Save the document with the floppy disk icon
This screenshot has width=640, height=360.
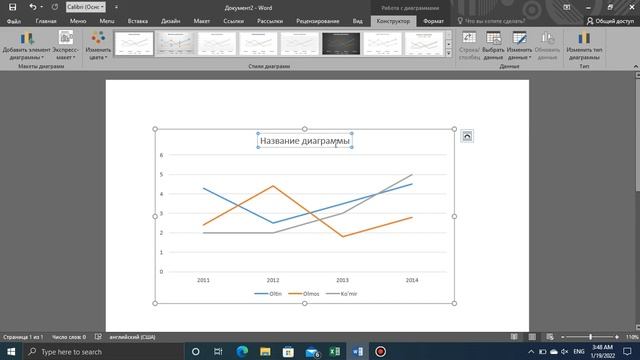click(13, 7)
